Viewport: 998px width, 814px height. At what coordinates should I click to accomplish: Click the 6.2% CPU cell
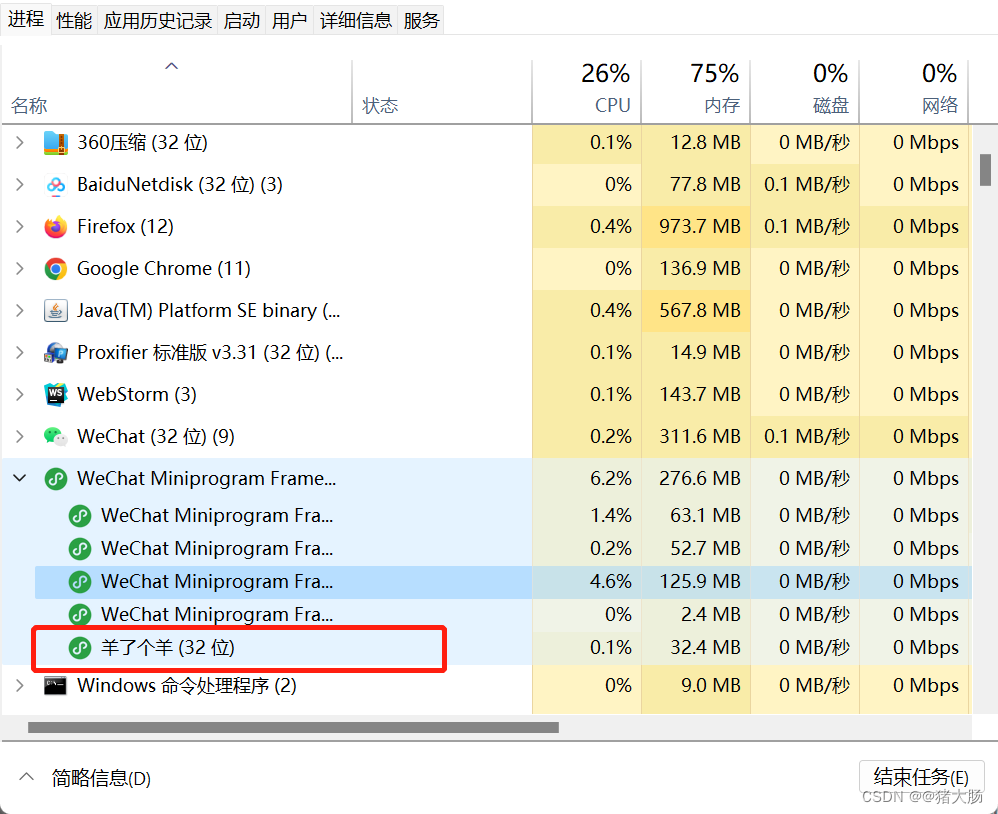pyautogui.click(x=587, y=479)
